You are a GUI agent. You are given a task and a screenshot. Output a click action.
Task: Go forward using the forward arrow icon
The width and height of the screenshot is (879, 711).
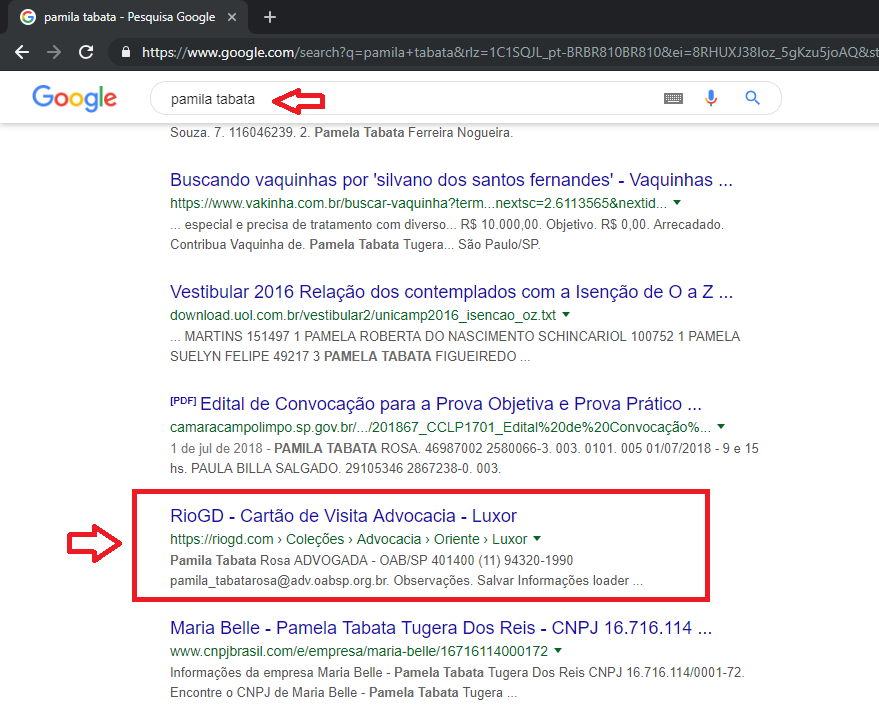pyautogui.click(x=53, y=51)
